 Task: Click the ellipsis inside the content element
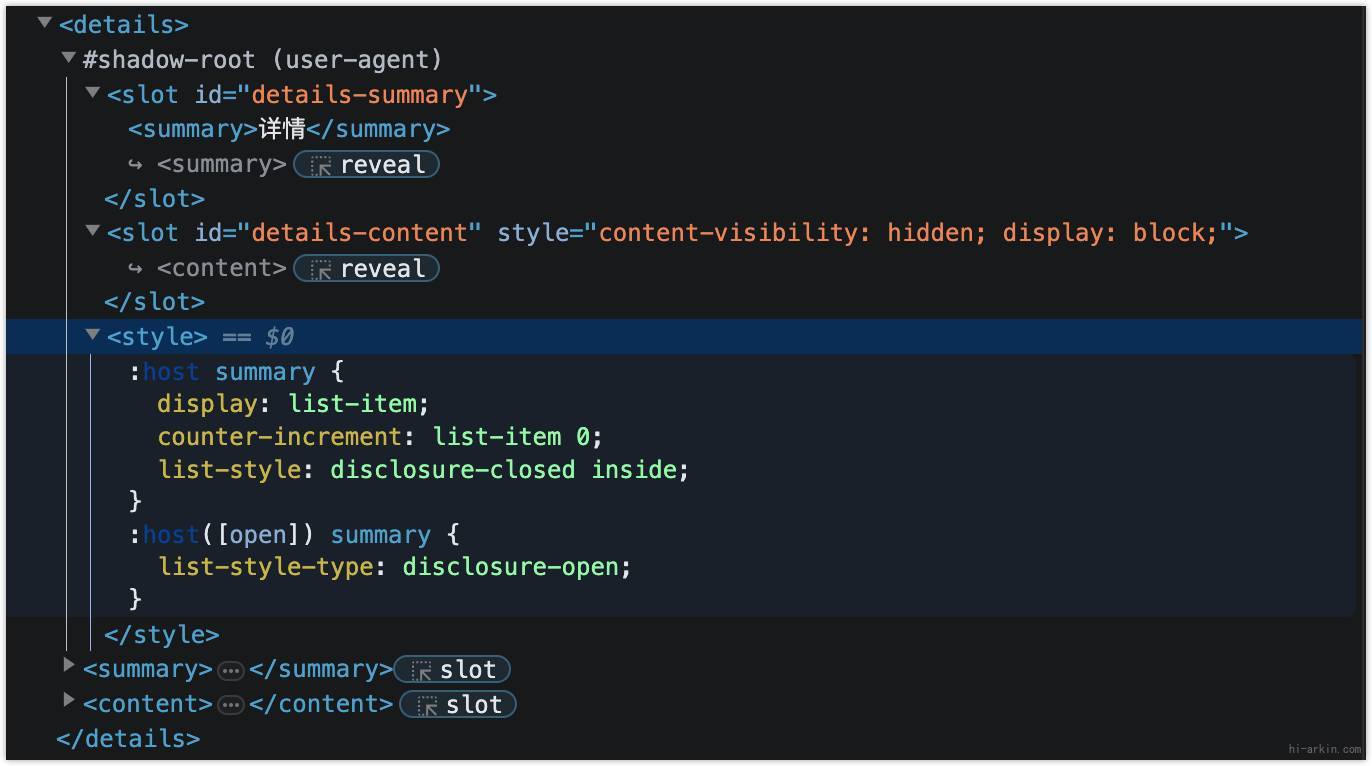click(x=231, y=705)
